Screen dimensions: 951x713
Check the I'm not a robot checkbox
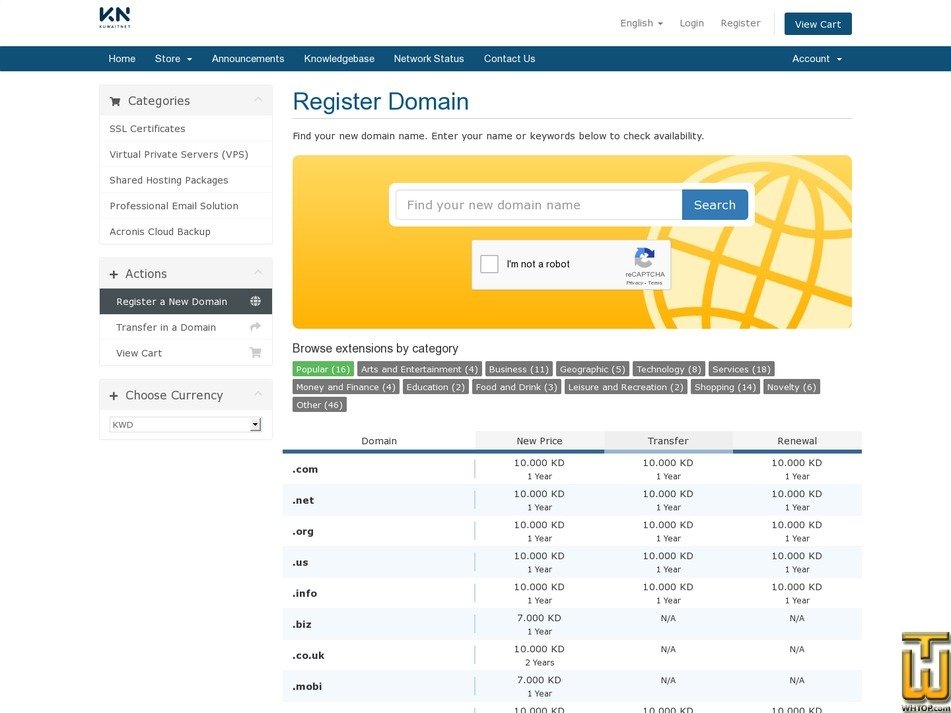(x=489, y=263)
